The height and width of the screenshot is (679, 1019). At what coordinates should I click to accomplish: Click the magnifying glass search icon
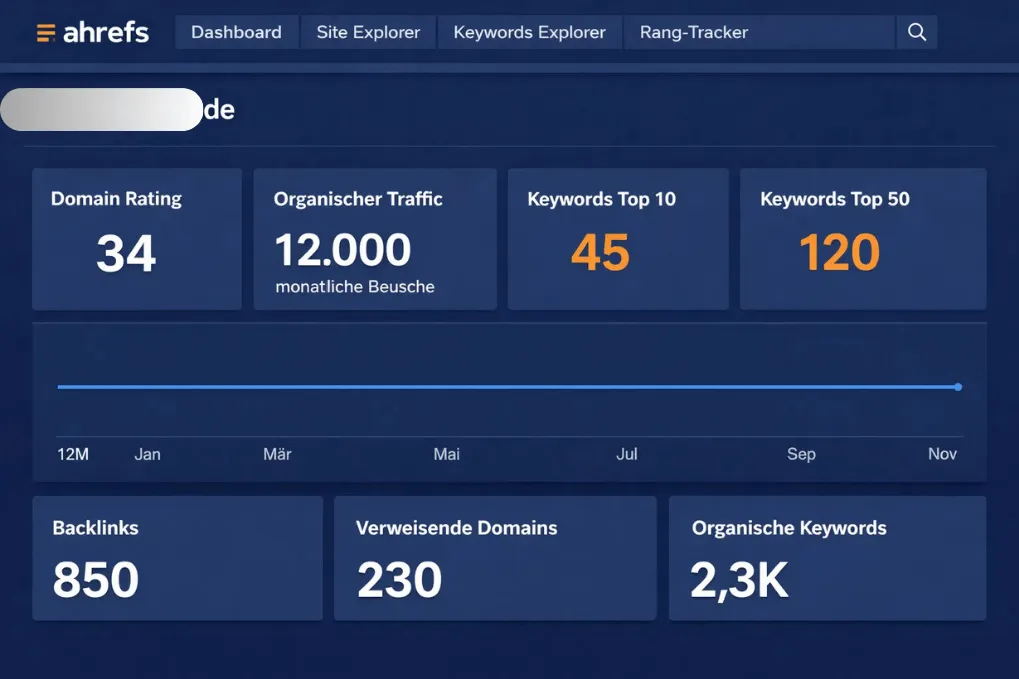pos(916,32)
